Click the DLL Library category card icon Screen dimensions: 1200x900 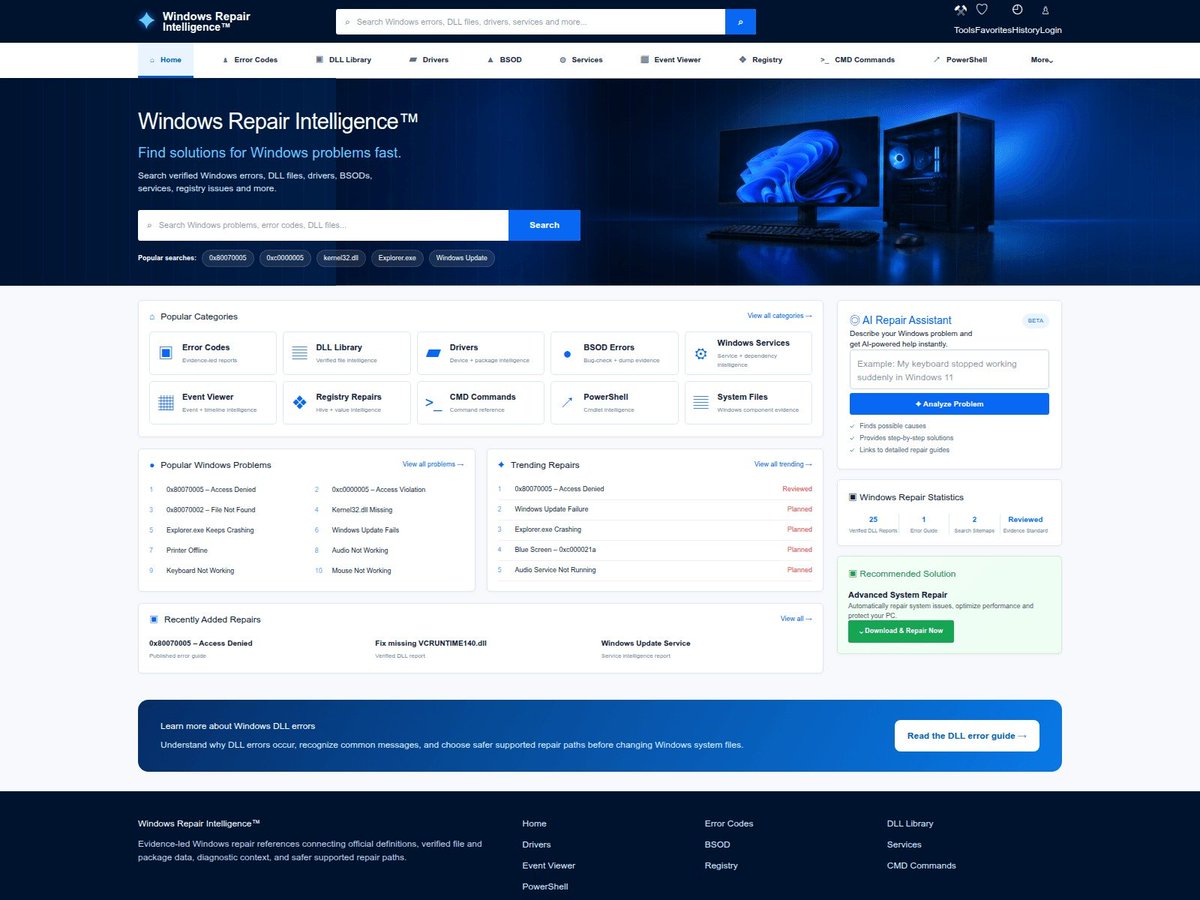click(x=300, y=353)
